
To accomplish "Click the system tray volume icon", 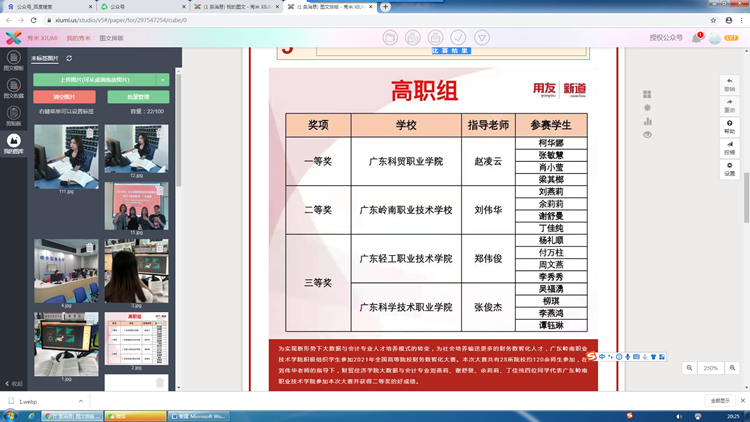I will (x=680, y=416).
